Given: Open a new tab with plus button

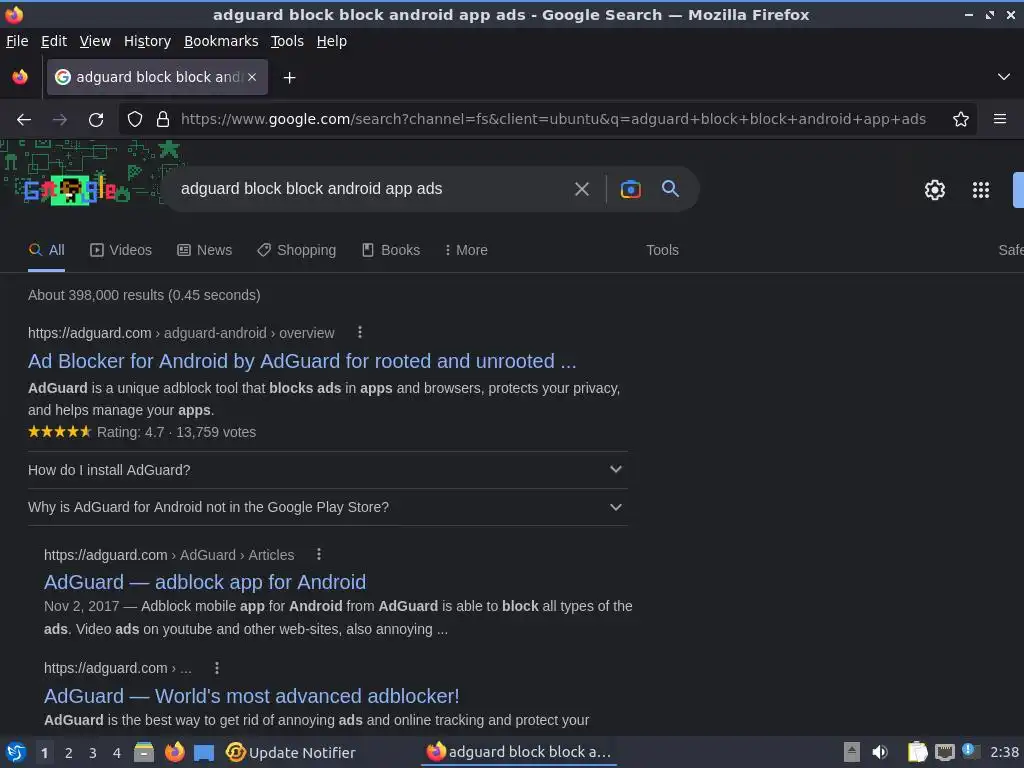Looking at the screenshot, I should click(289, 78).
